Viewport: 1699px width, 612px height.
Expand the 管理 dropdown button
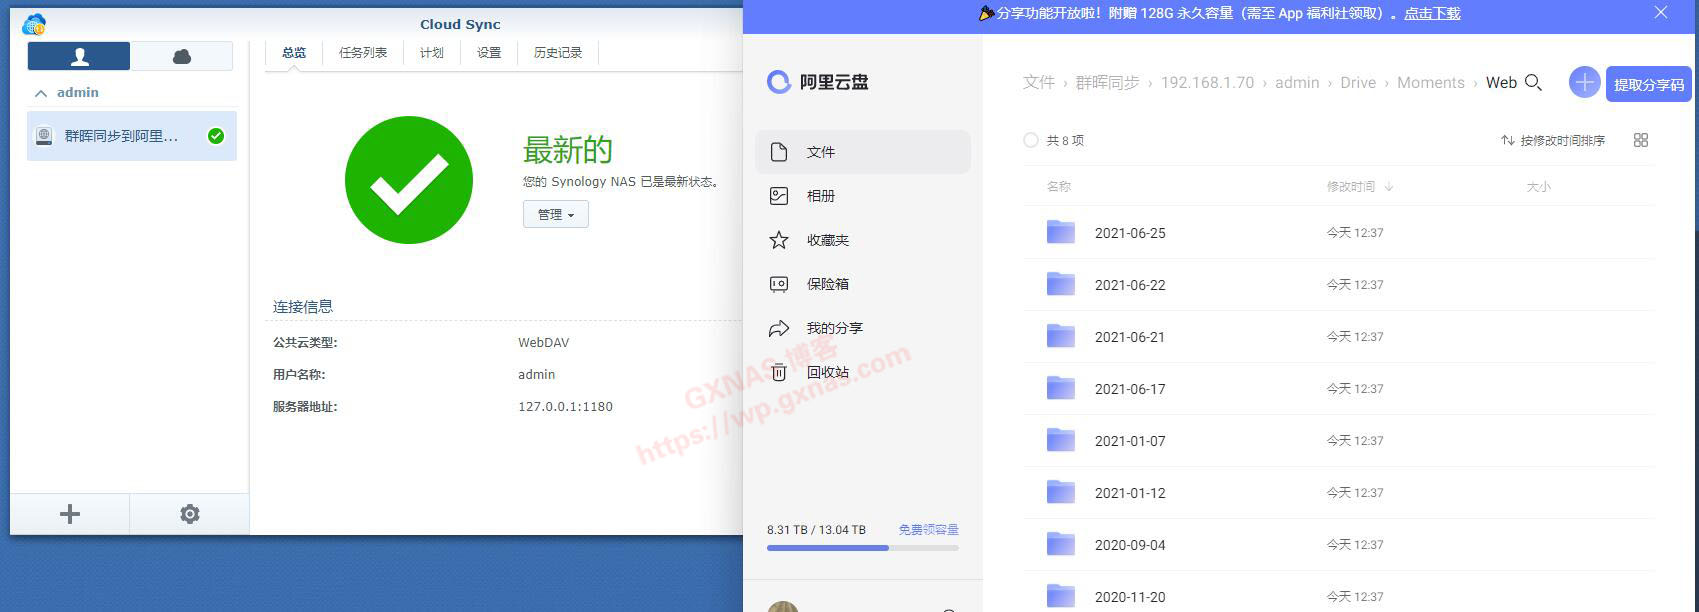[x=555, y=215]
